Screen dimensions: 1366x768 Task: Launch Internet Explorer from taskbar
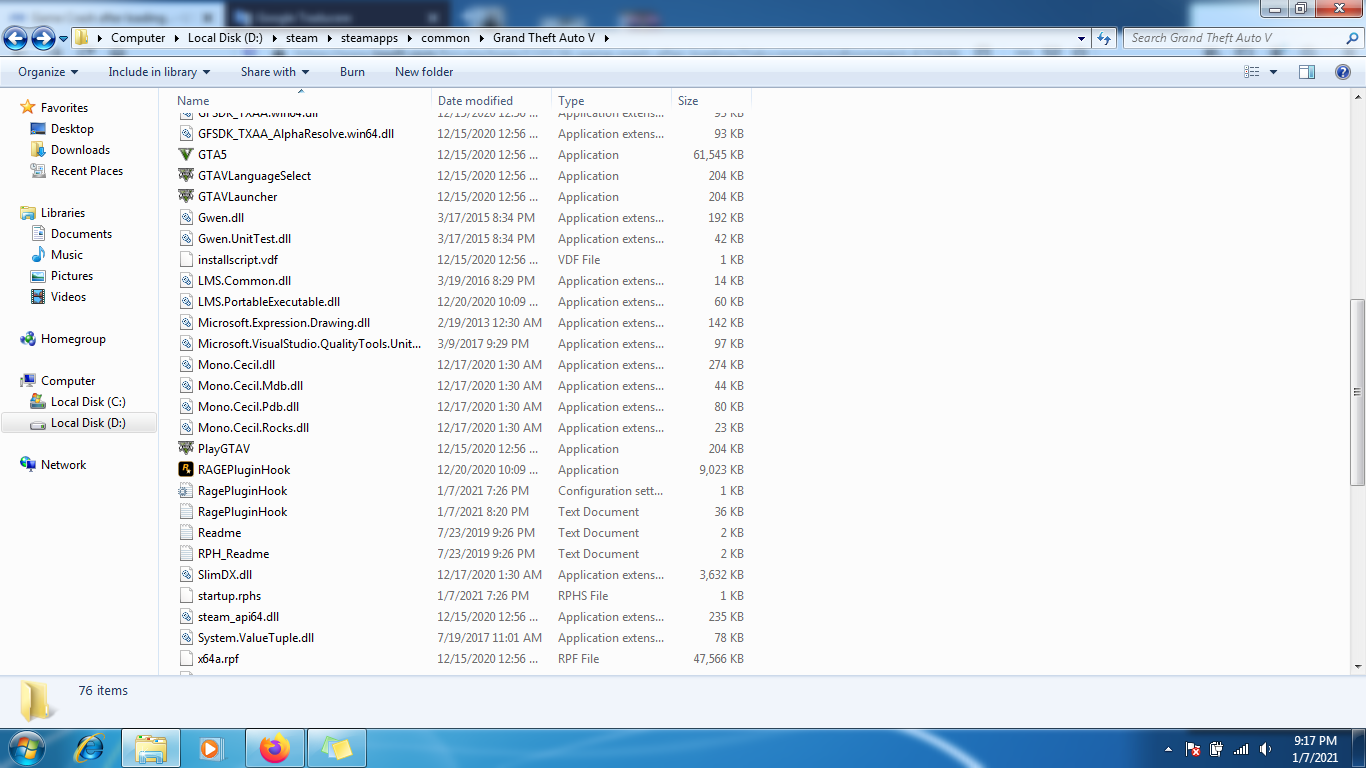point(91,748)
